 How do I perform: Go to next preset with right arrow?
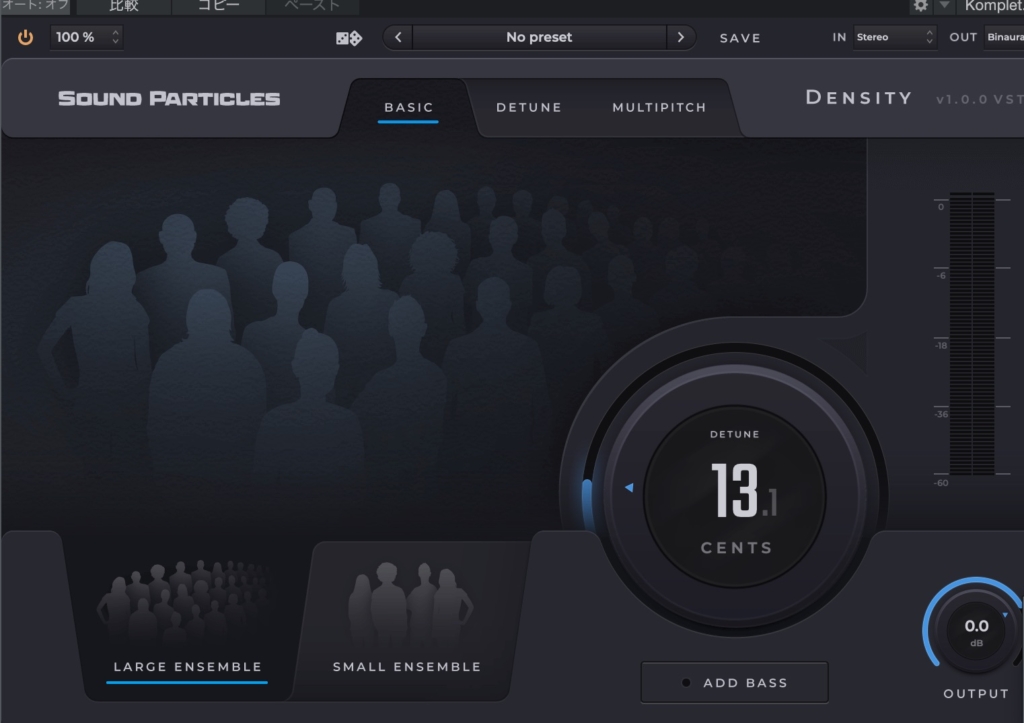pyautogui.click(x=681, y=38)
